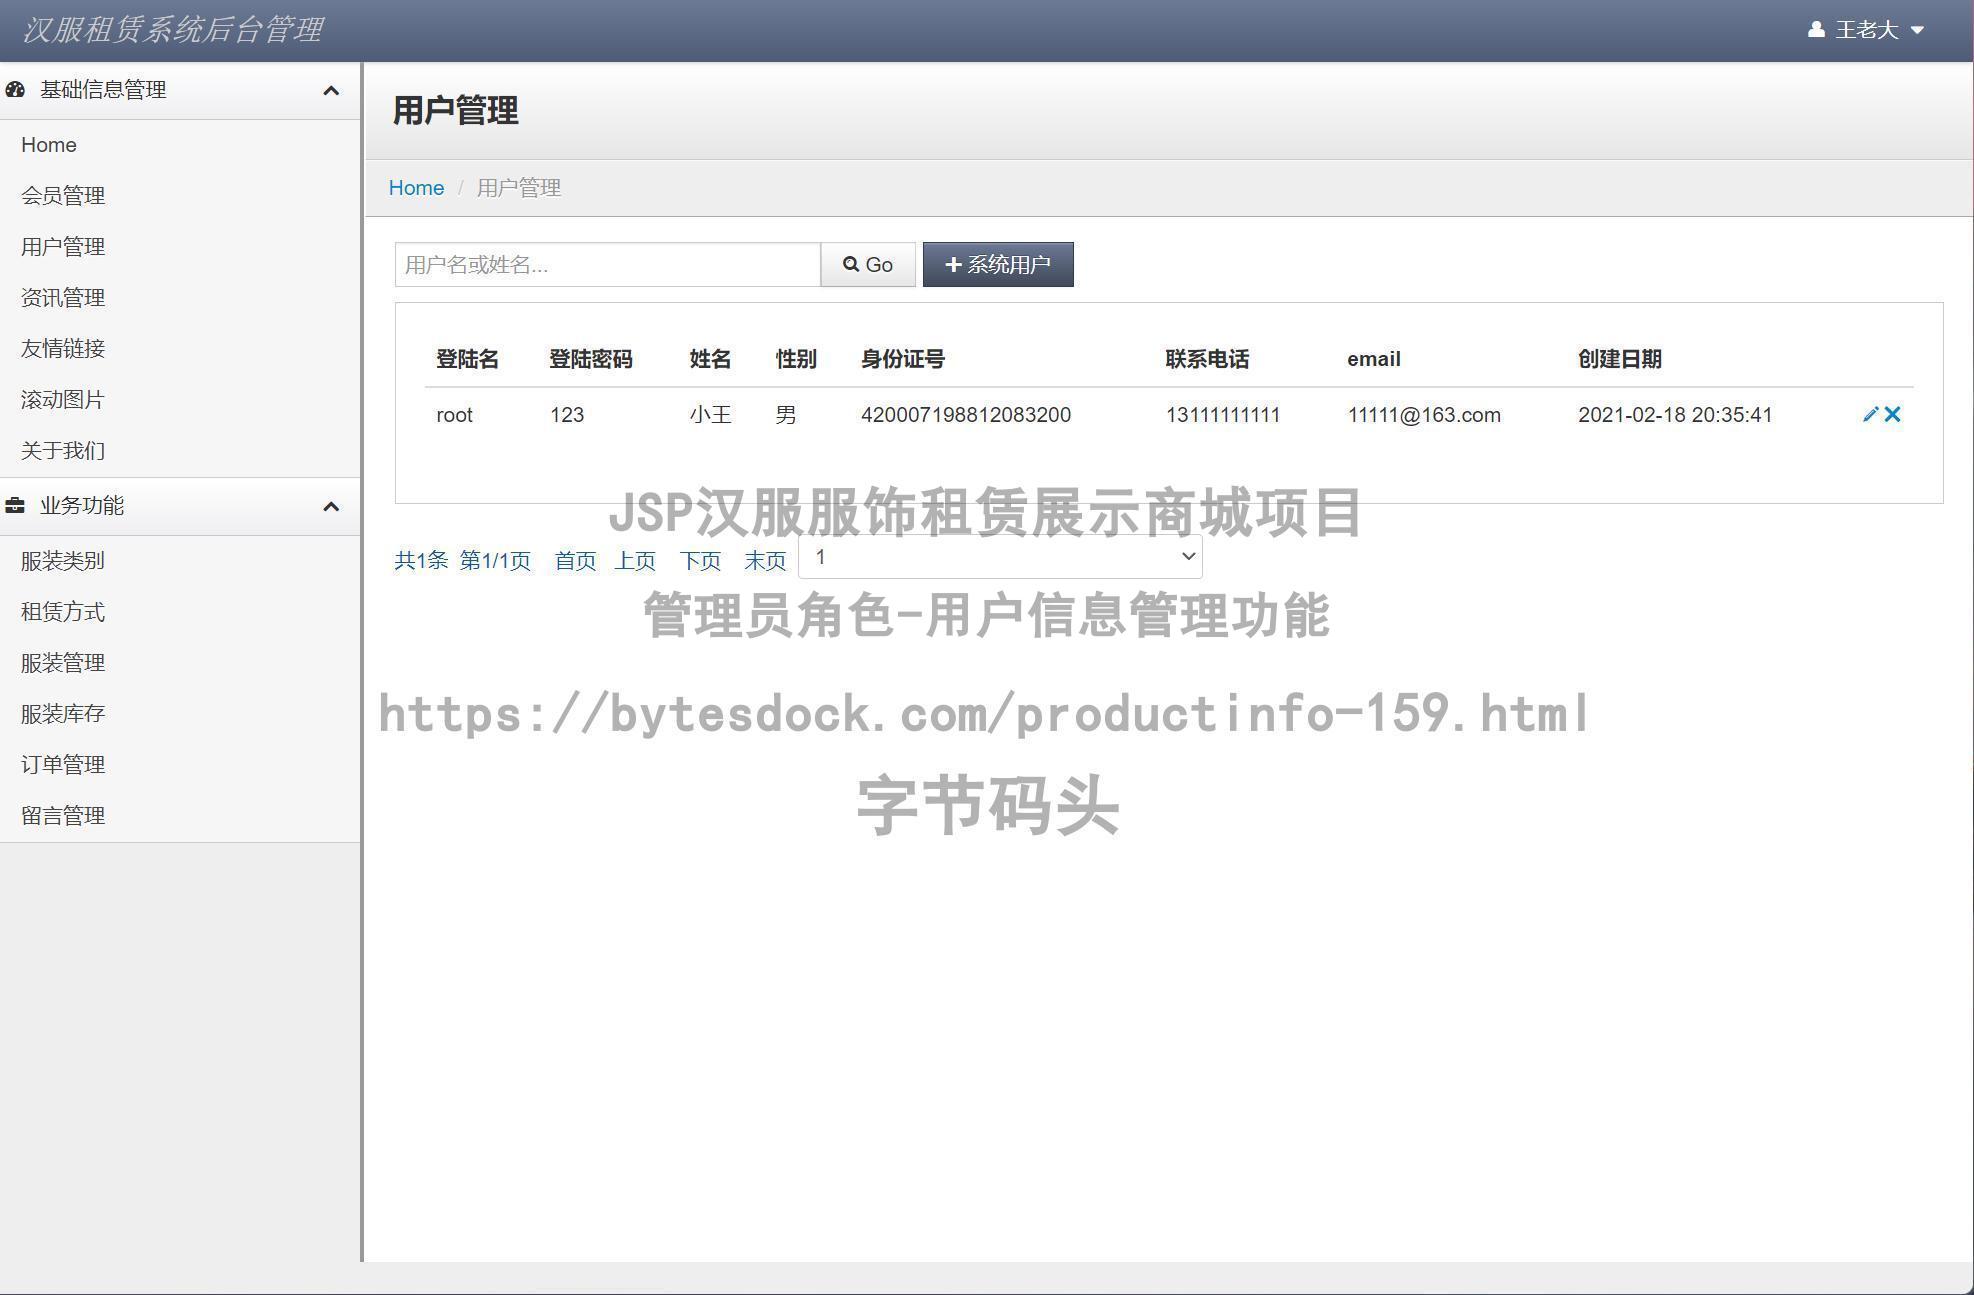Click the ID number 420007198812083200
The height and width of the screenshot is (1295, 1974).
point(966,415)
